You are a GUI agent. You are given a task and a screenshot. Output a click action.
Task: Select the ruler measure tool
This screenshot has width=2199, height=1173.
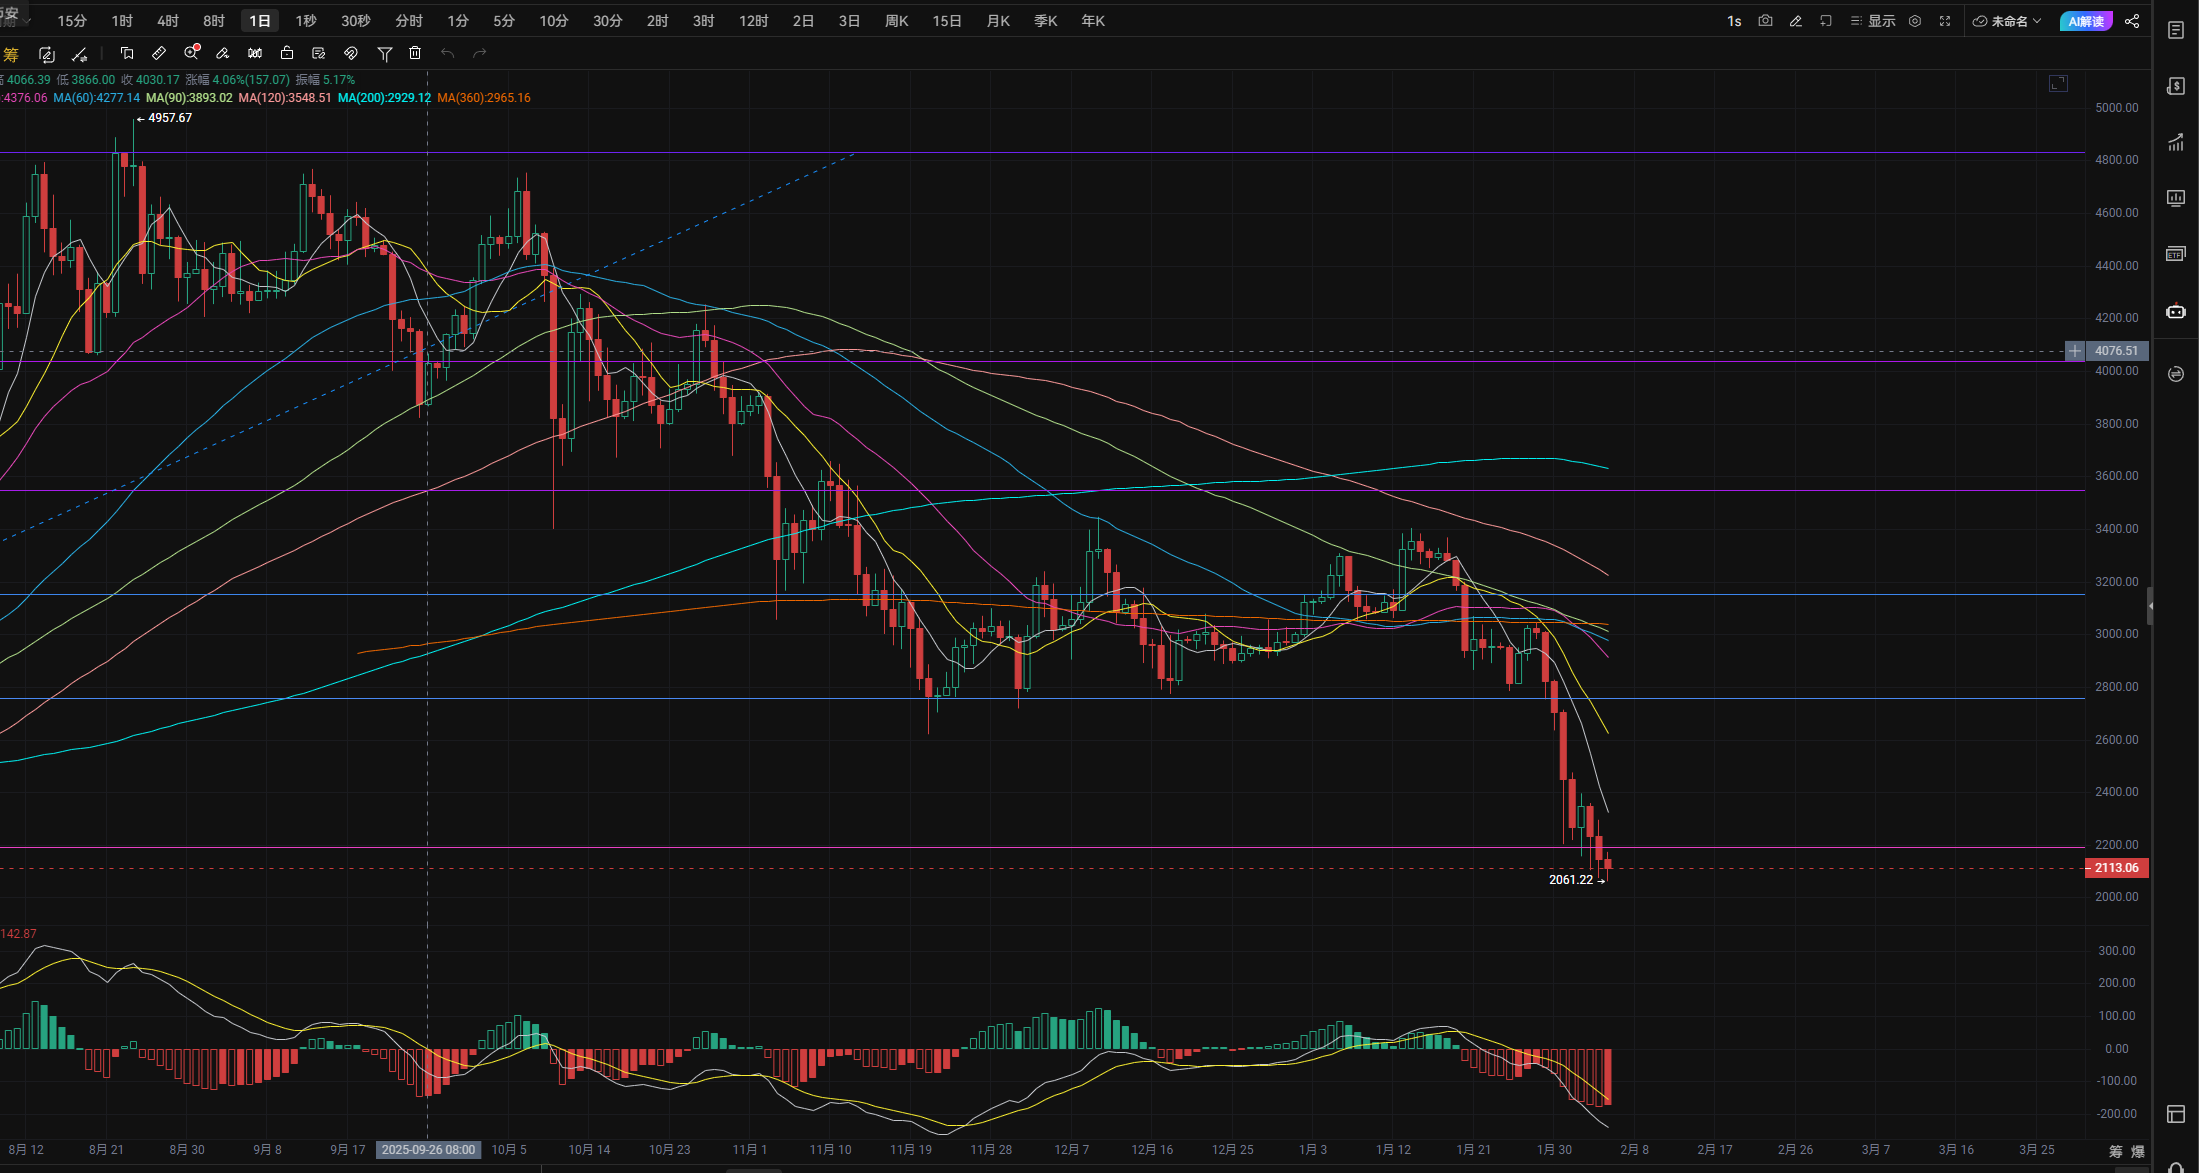pyautogui.click(x=159, y=53)
